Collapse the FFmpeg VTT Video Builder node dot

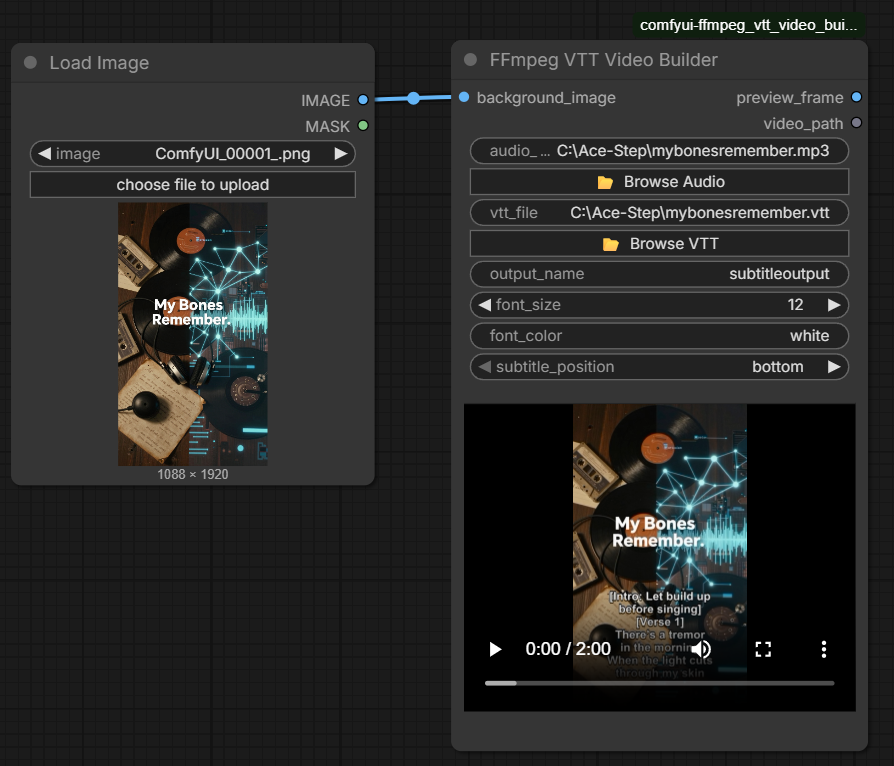pyautogui.click(x=470, y=60)
